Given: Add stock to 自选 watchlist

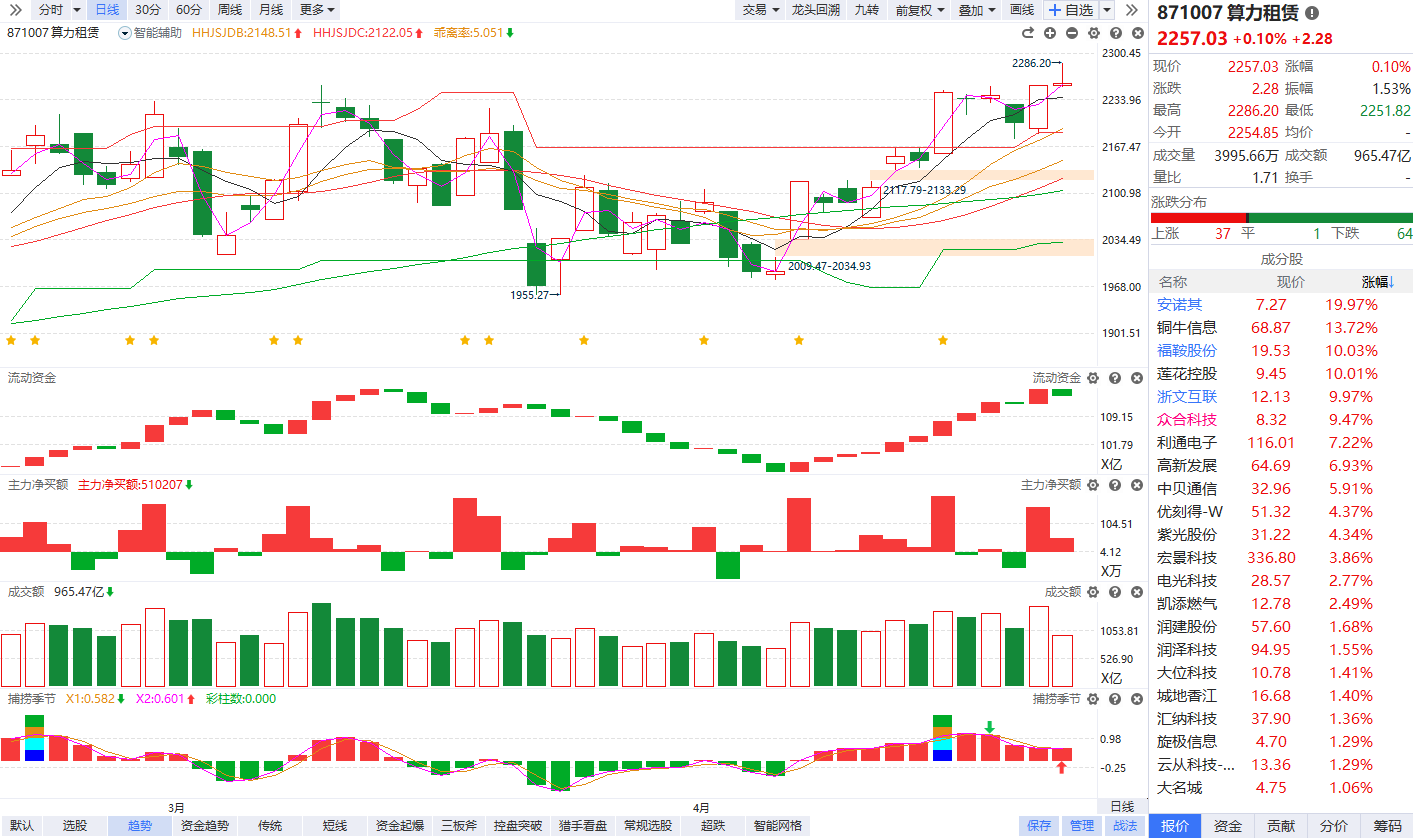Looking at the screenshot, I should click(1070, 10).
